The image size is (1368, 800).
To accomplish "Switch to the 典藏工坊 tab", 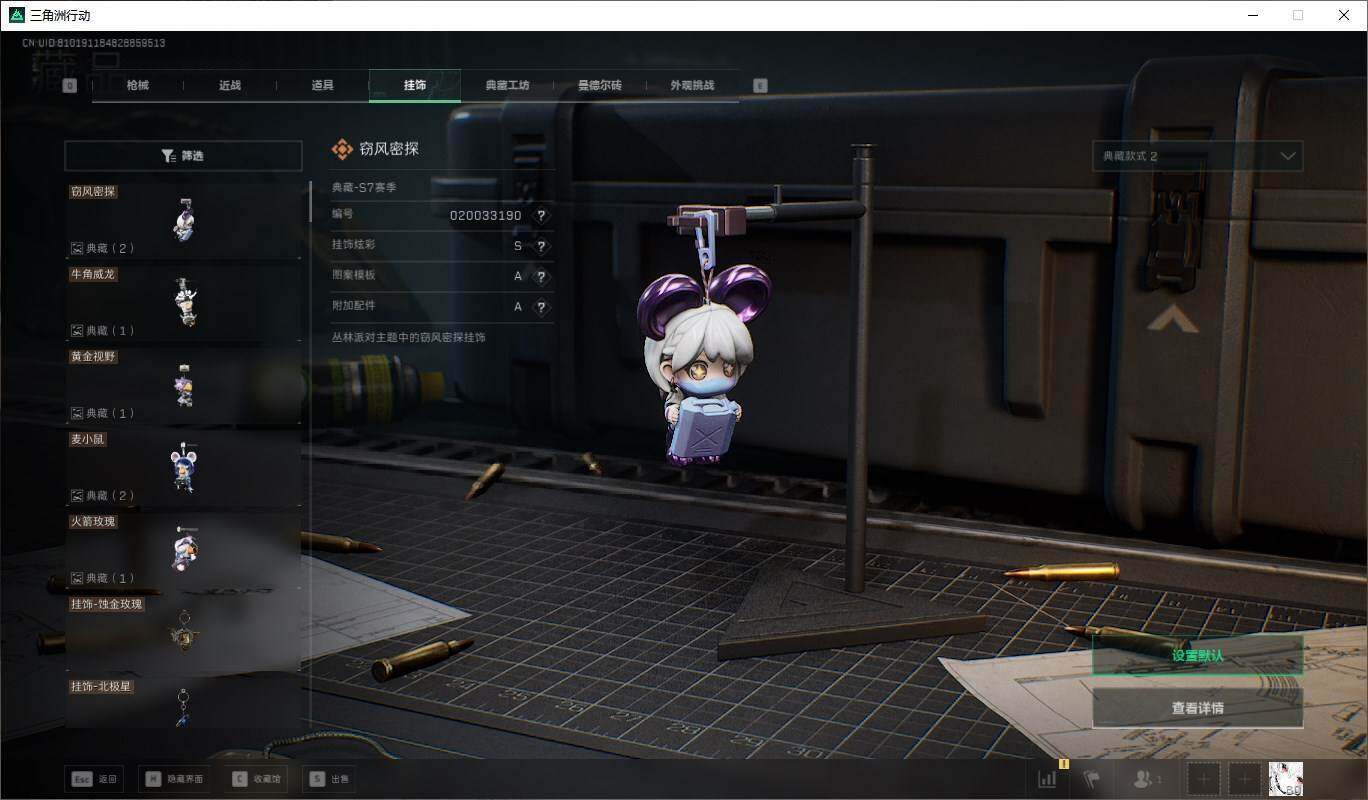I will (507, 86).
